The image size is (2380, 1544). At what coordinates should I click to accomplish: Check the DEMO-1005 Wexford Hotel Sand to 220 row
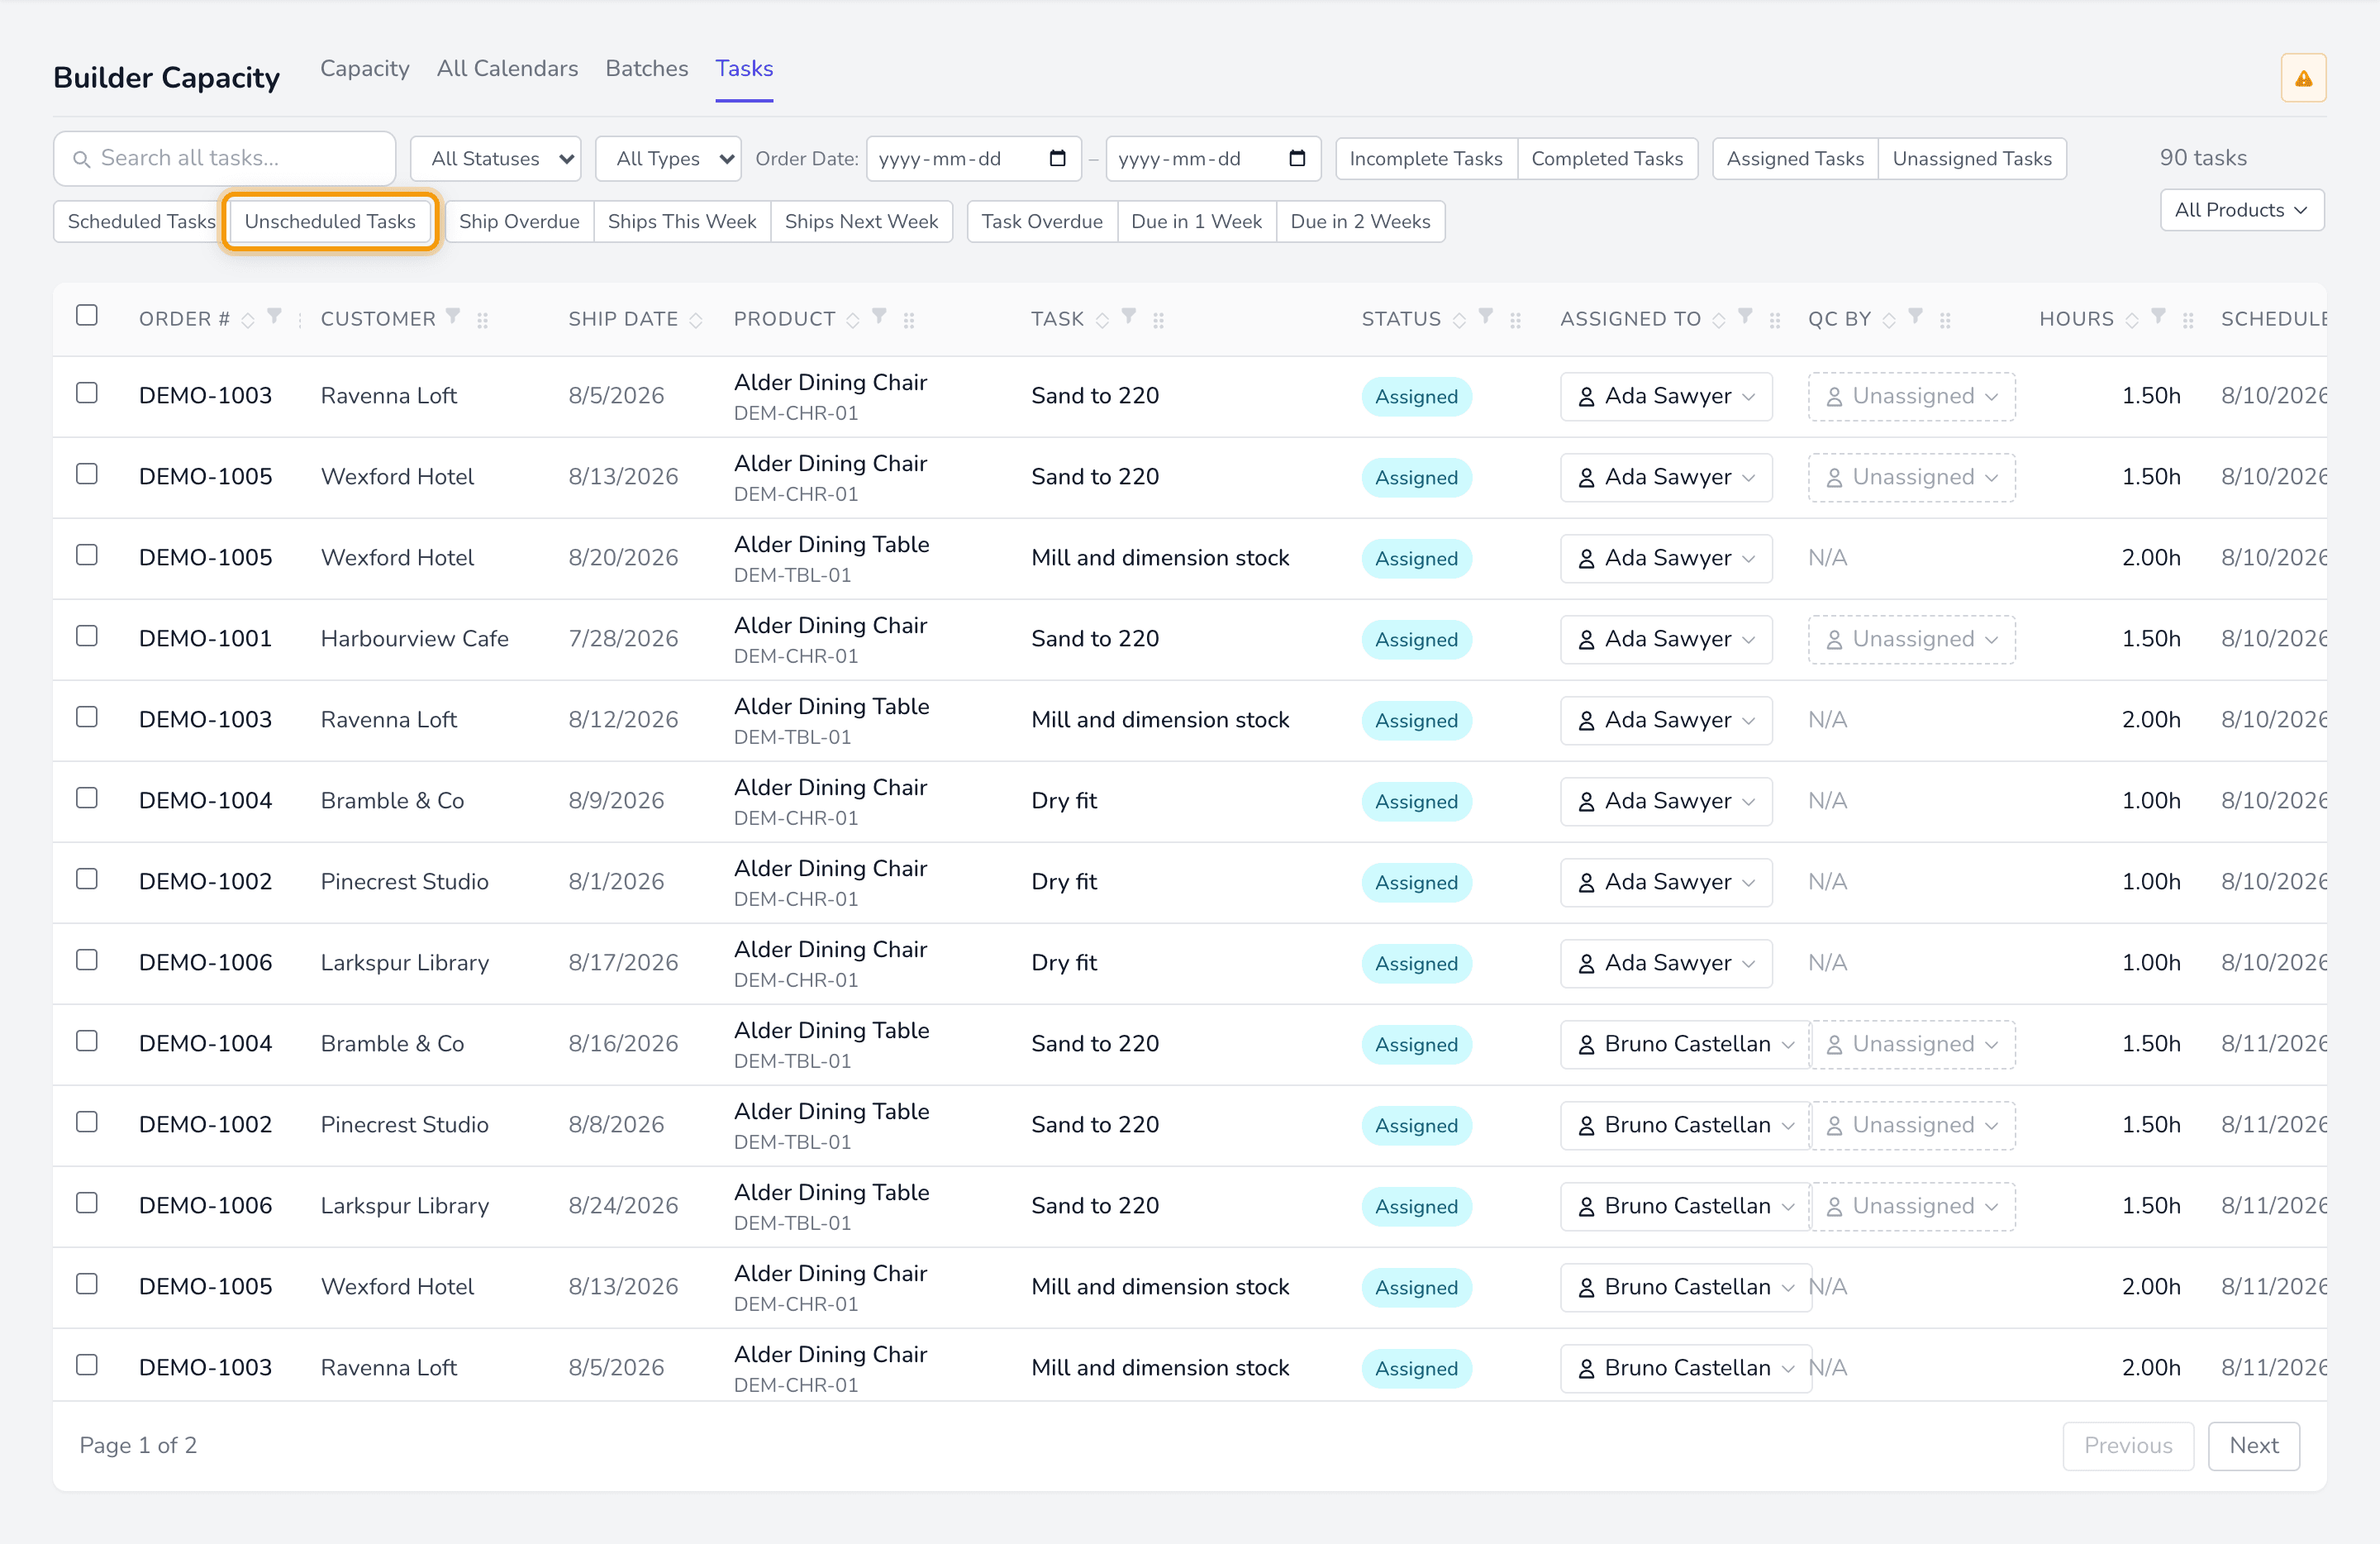coord(87,474)
